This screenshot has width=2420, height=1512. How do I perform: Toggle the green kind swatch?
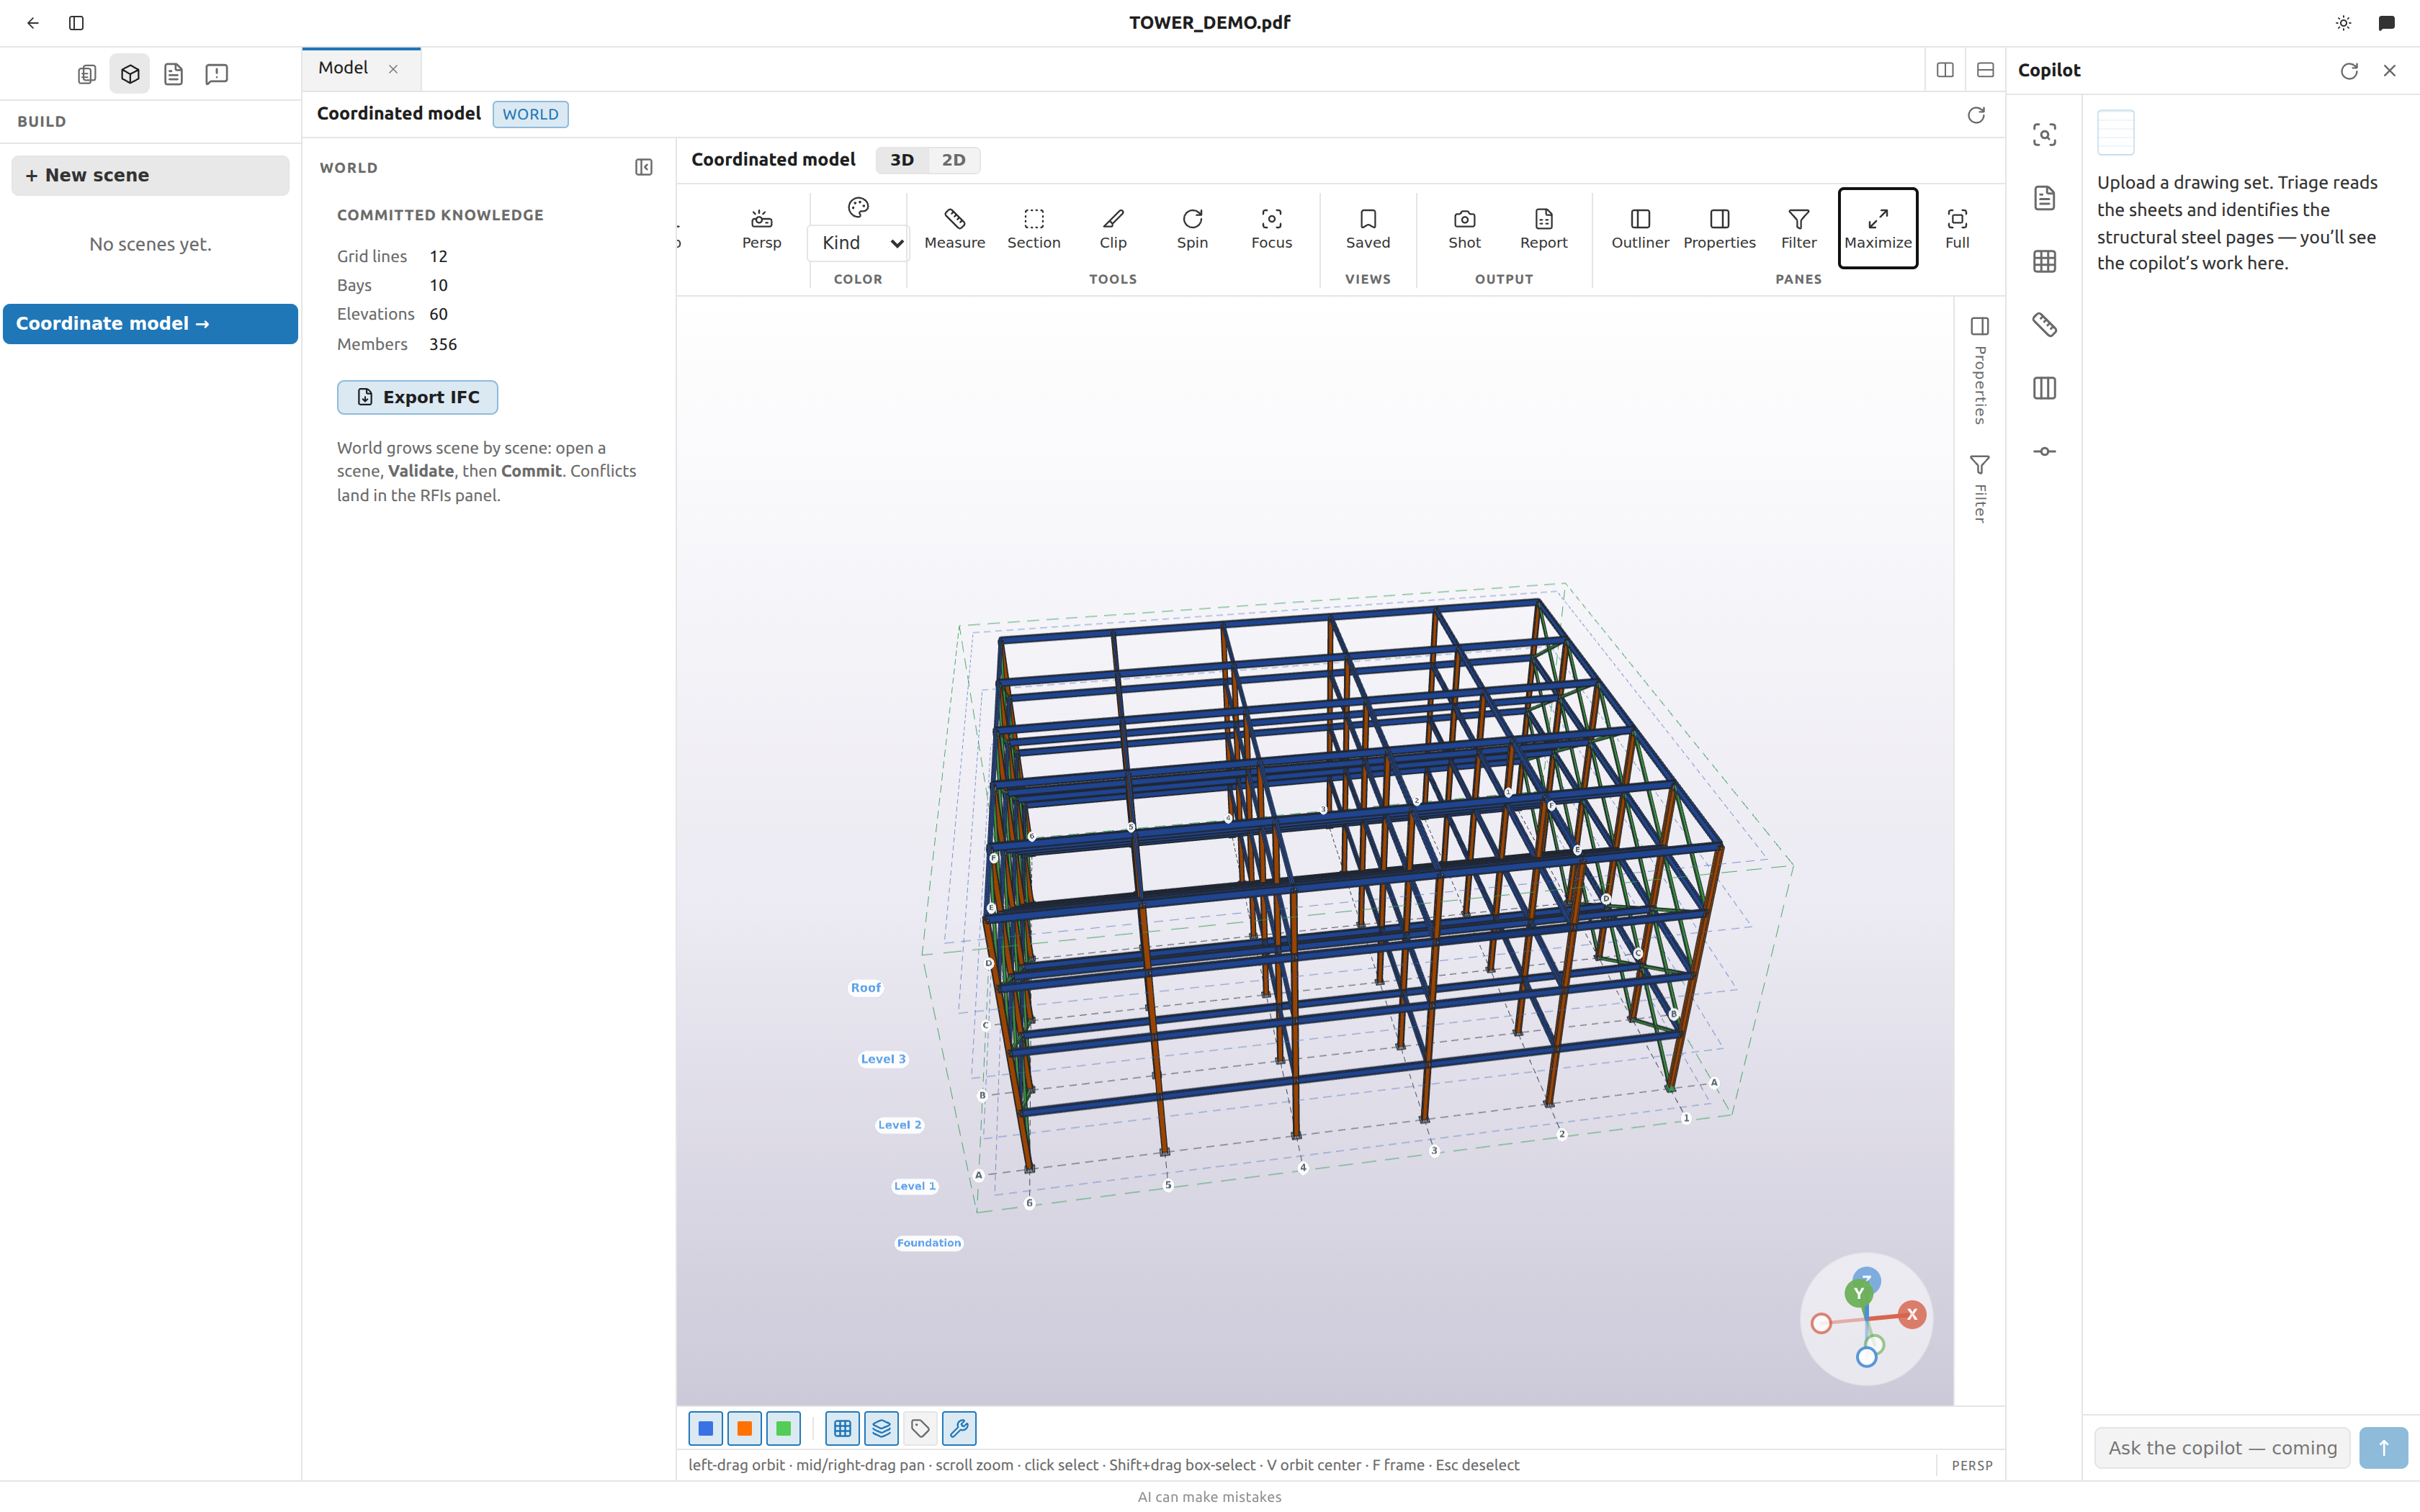[783, 1428]
